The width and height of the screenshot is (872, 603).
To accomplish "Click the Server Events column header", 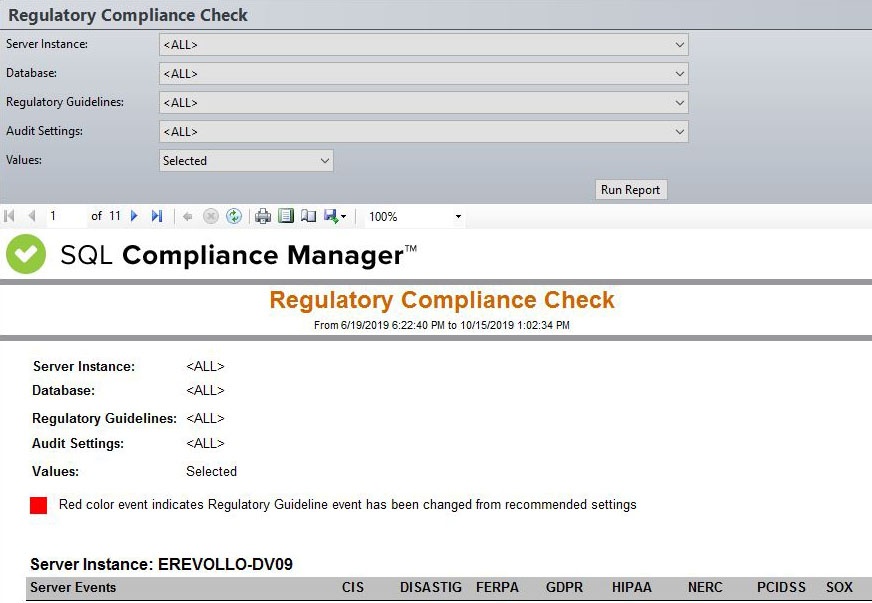I will tap(73, 587).
